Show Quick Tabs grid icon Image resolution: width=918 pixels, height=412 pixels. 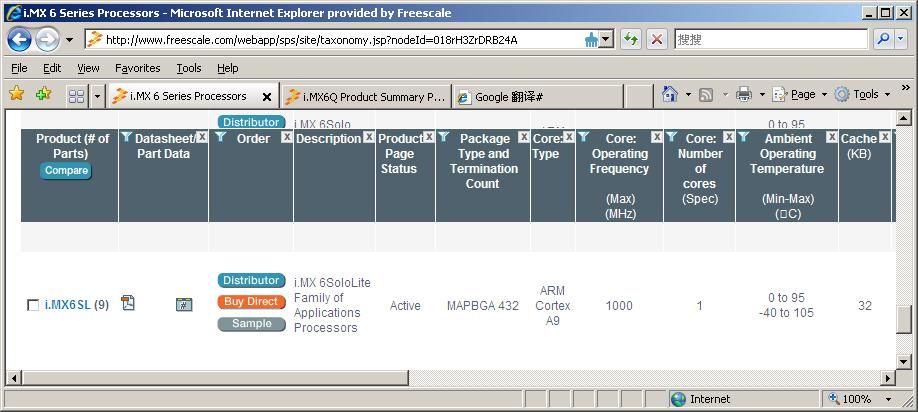pos(77,96)
